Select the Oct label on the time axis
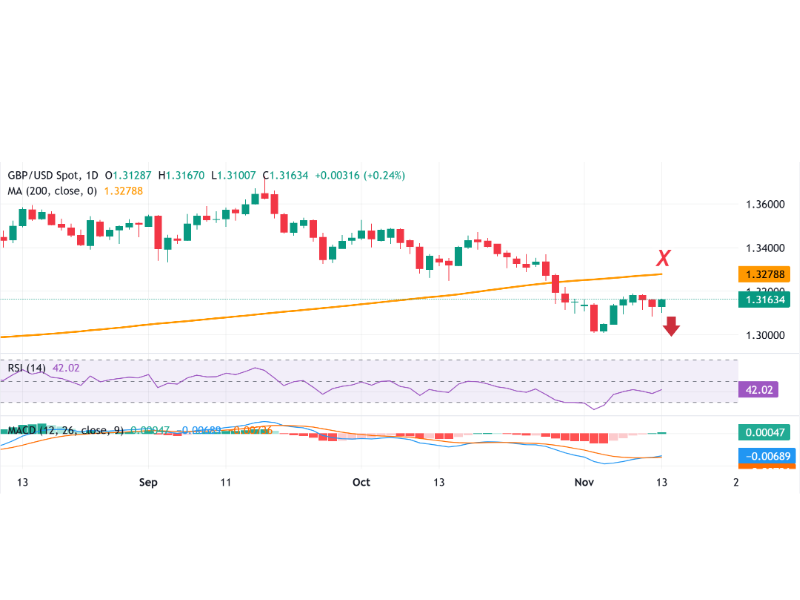 point(361,482)
